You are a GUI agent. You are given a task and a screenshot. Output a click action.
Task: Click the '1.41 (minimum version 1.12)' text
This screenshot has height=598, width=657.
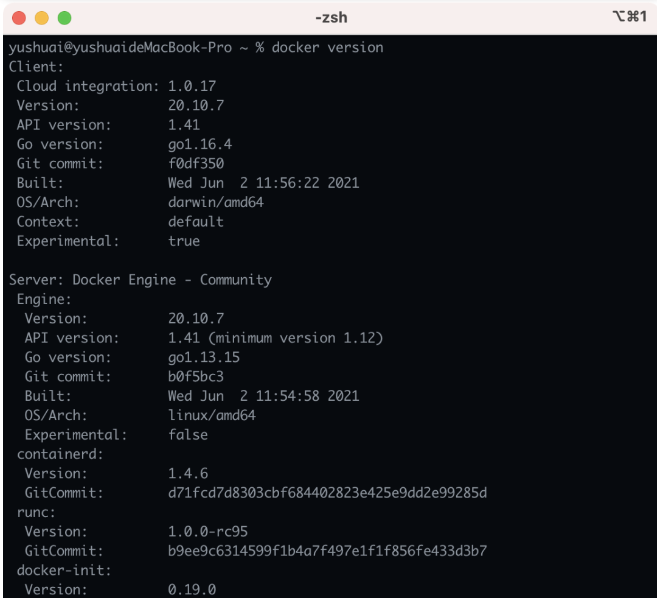(275, 338)
